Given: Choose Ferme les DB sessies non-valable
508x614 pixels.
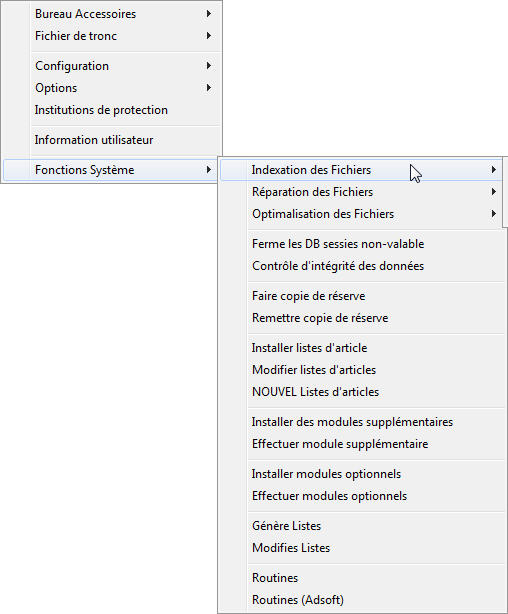Looking at the screenshot, I should point(362,244).
